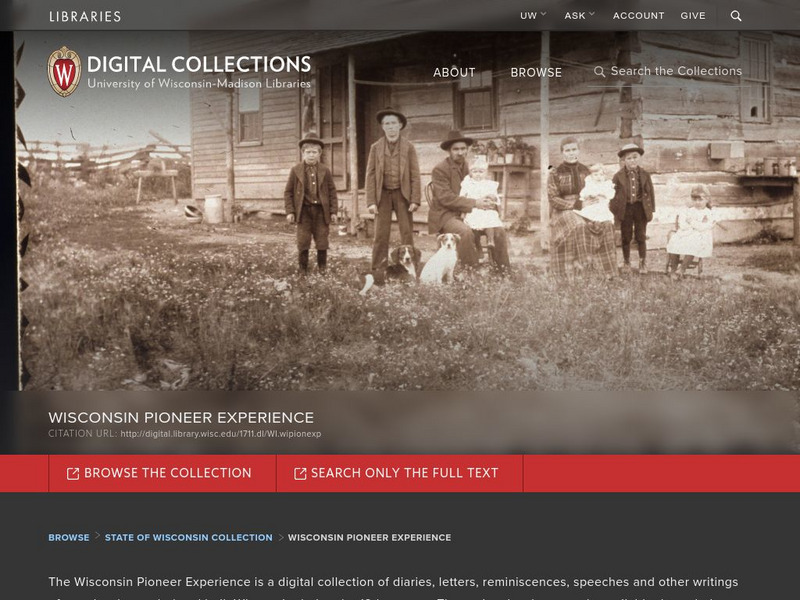The image size is (800, 600).
Task: Open the ABOUT navigation item
Action: pos(454,72)
